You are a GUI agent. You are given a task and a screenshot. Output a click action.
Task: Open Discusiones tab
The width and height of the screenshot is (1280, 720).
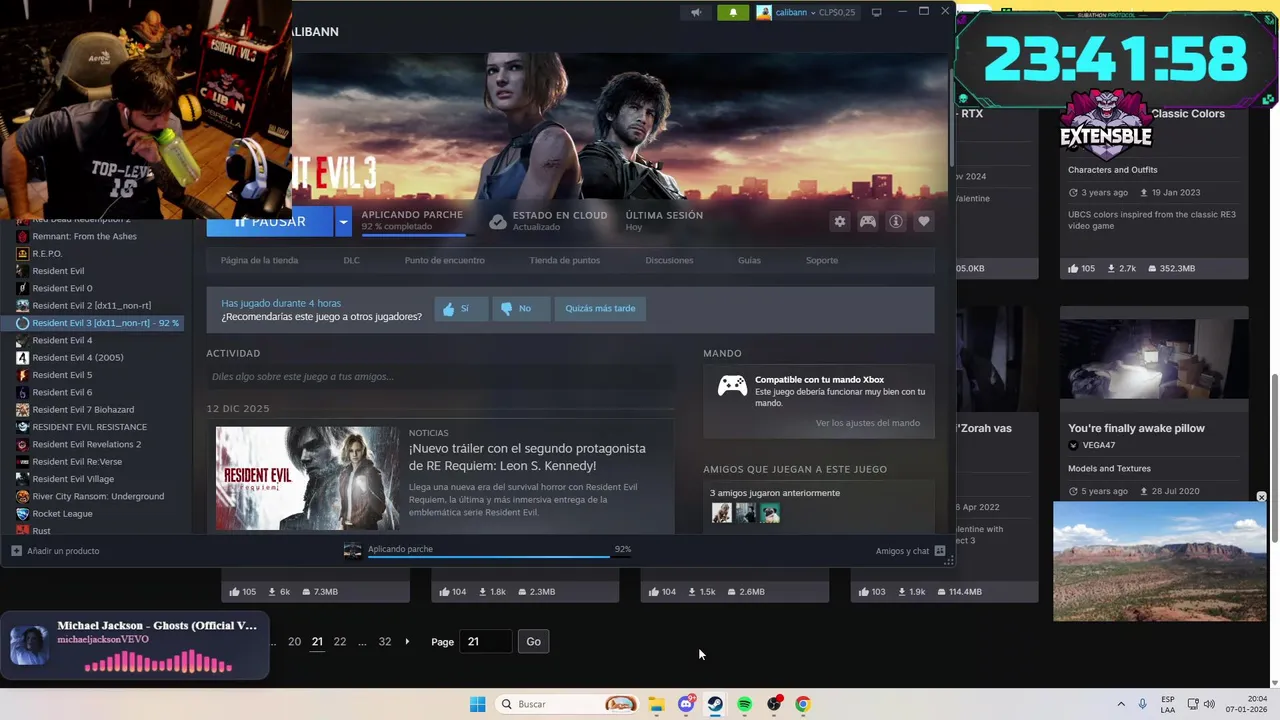click(x=669, y=260)
